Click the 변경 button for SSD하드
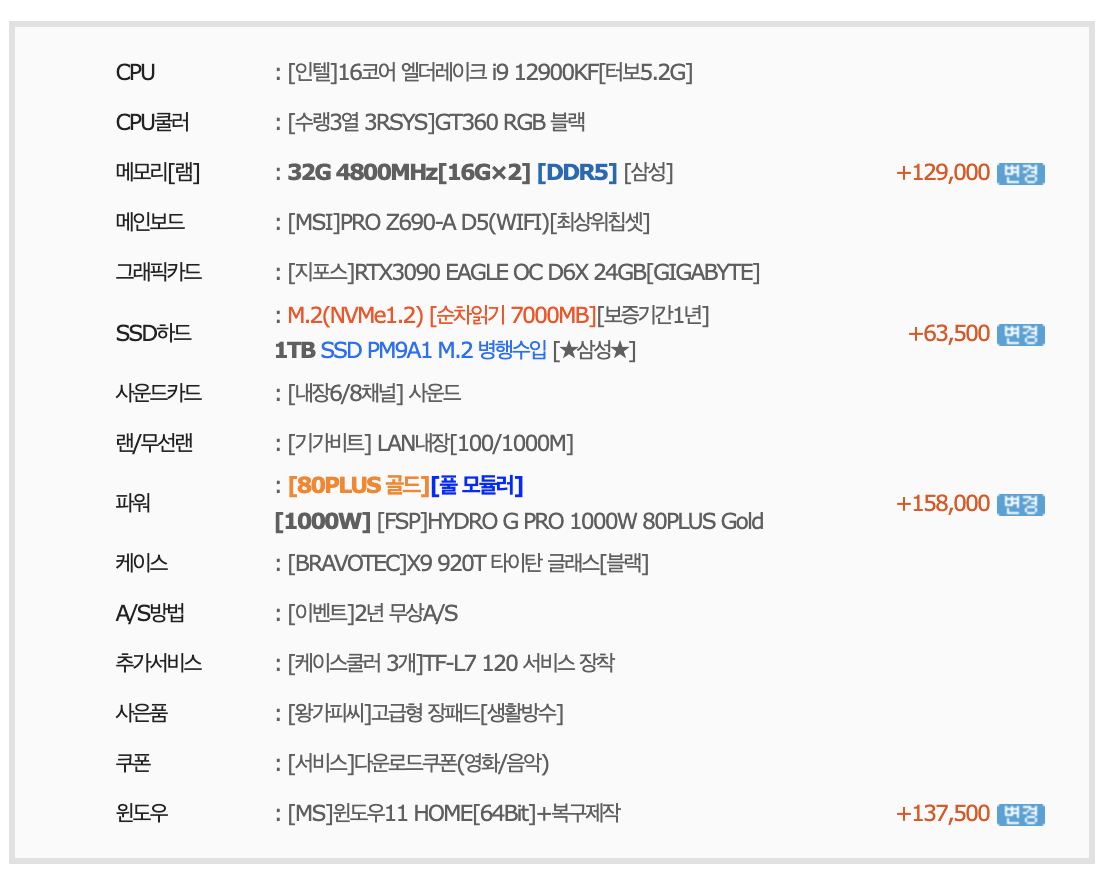Image resolution: width=1110 pixels, height=876 pixels. click(x=1020, y=334)
